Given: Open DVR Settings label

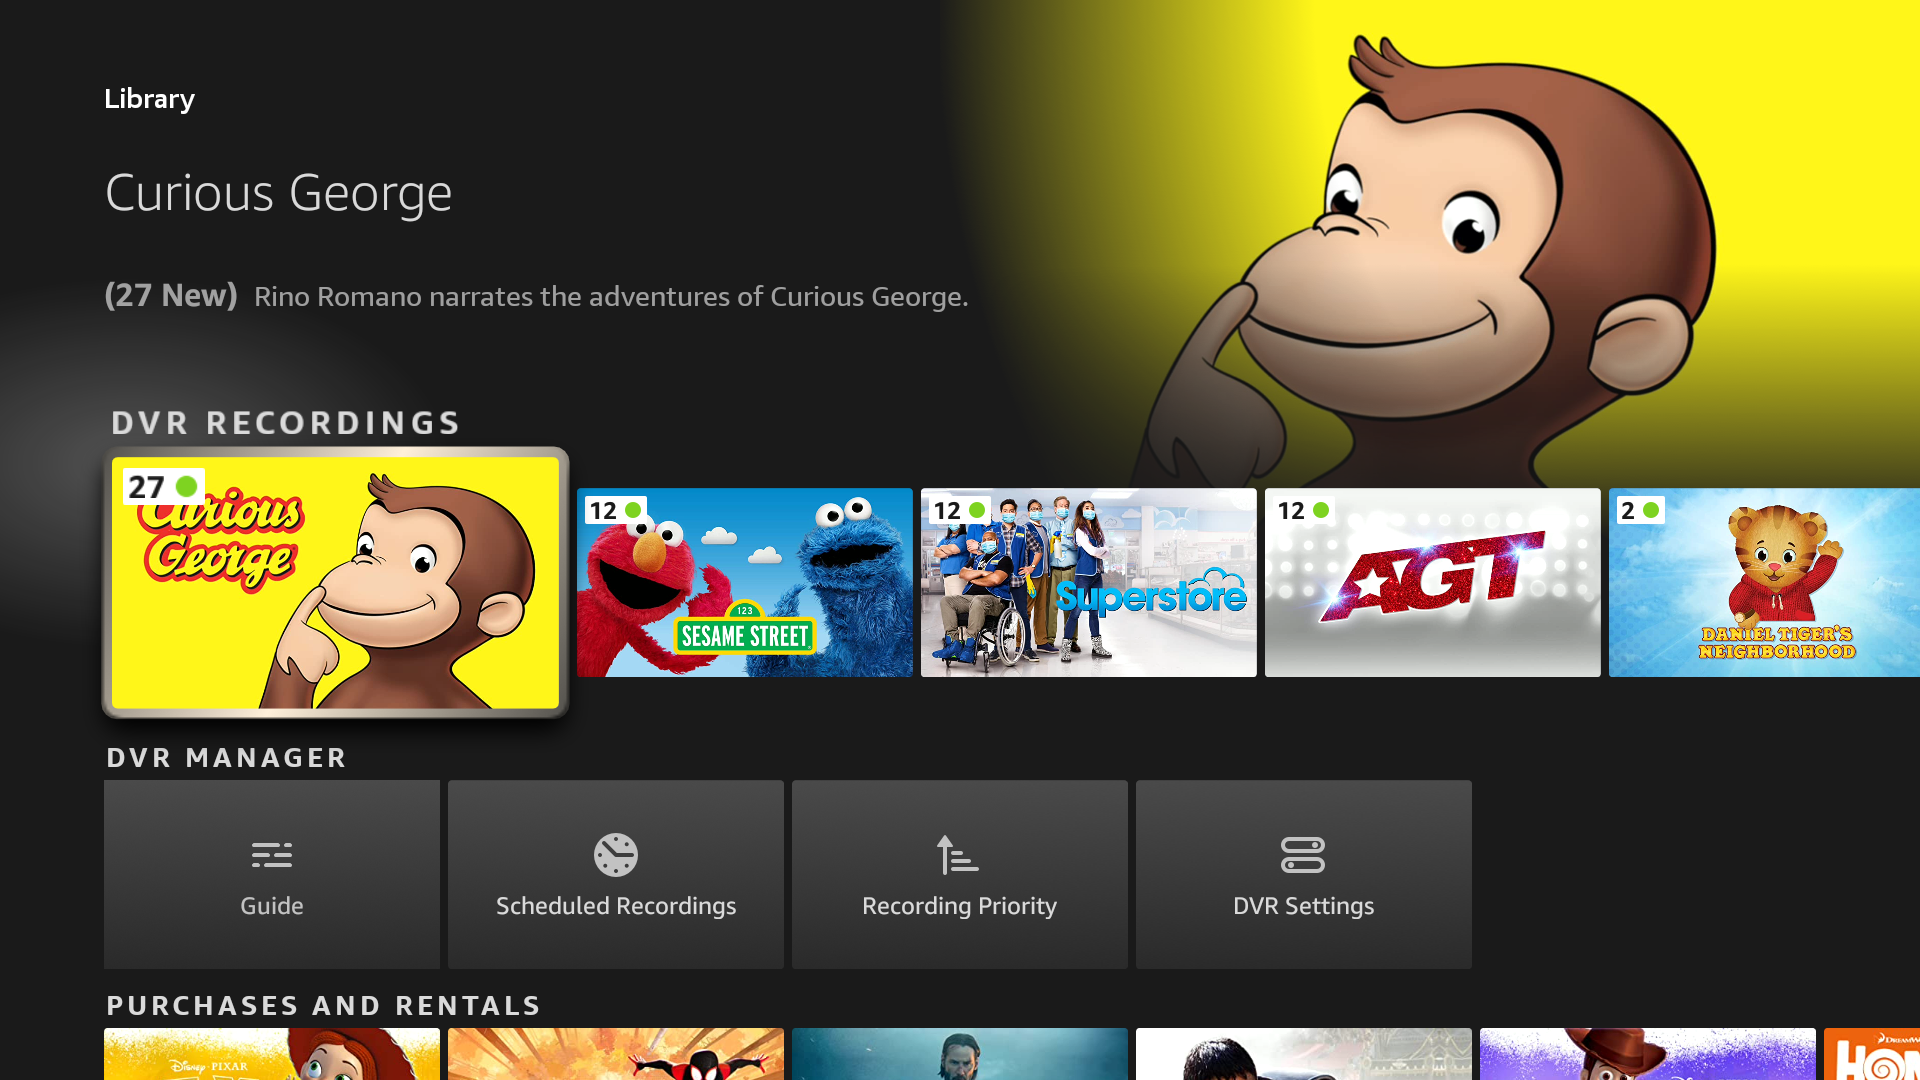Looking at the screenshot, I should pos(1304,906).
